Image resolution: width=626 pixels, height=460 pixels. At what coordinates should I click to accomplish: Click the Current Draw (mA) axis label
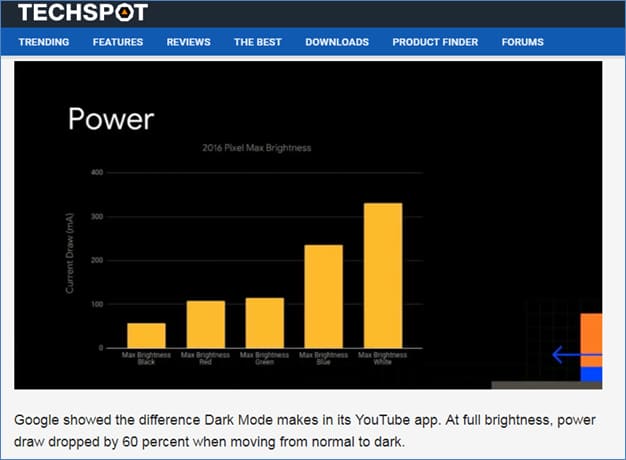point(69,253)
